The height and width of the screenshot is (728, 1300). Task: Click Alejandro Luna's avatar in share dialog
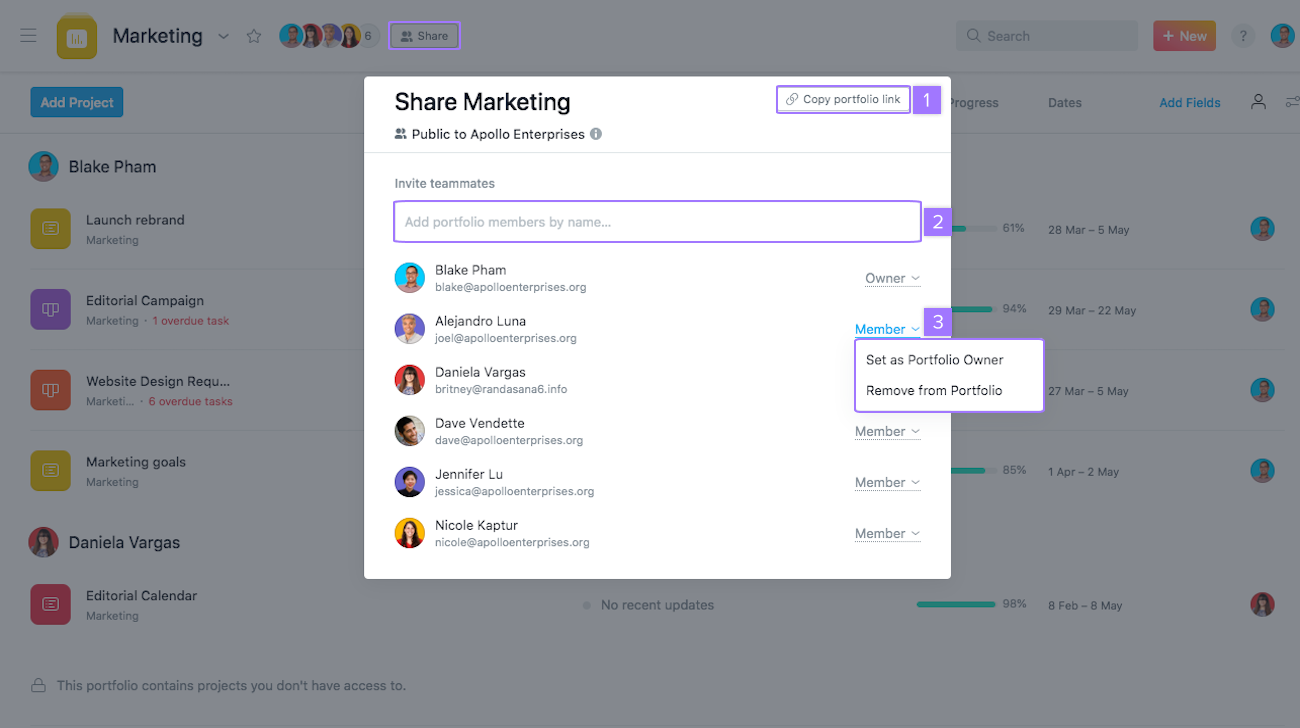(410, 329)
